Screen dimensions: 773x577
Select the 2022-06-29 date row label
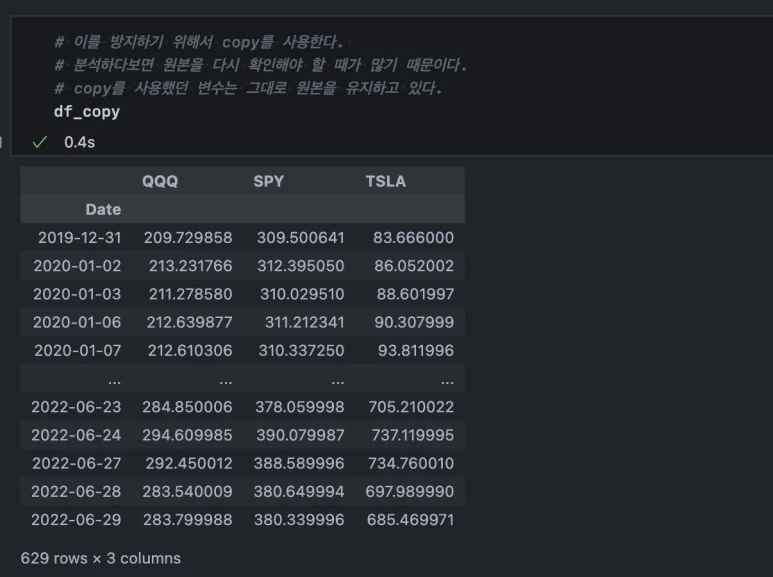76,519
